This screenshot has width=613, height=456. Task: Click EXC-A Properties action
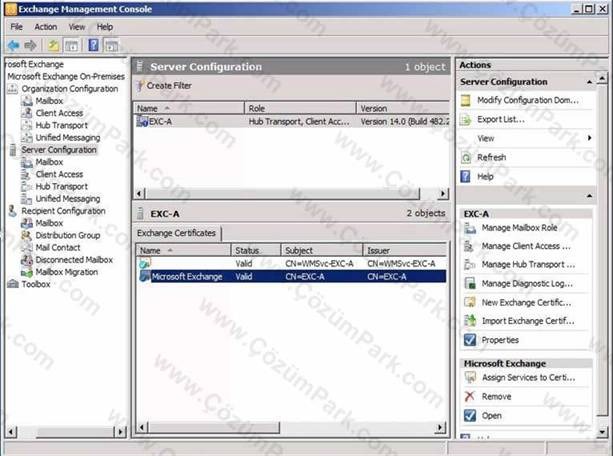point(500,340)
